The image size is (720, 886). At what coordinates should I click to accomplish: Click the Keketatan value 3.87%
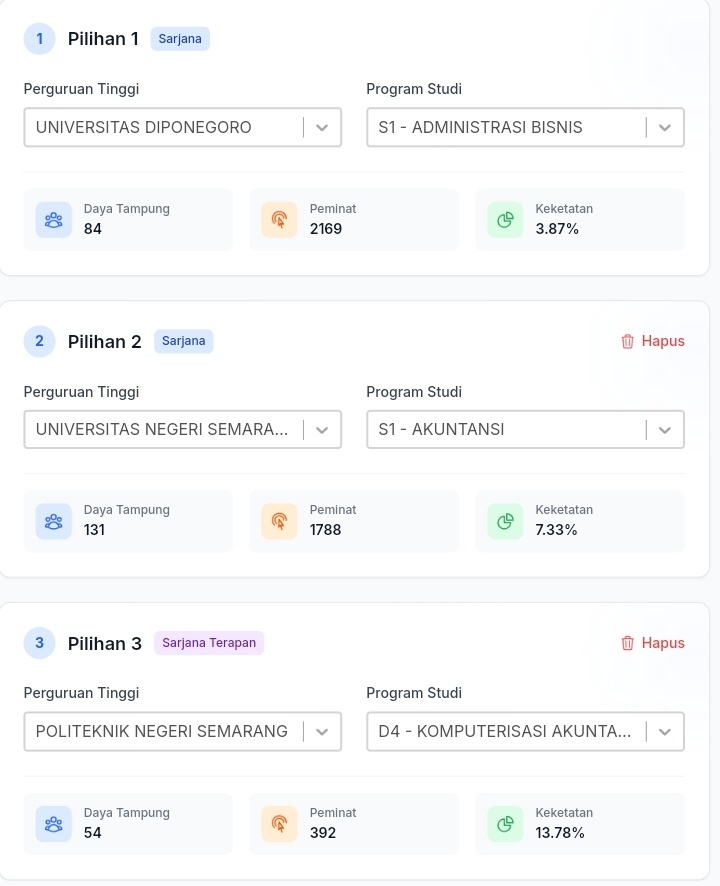557,229
